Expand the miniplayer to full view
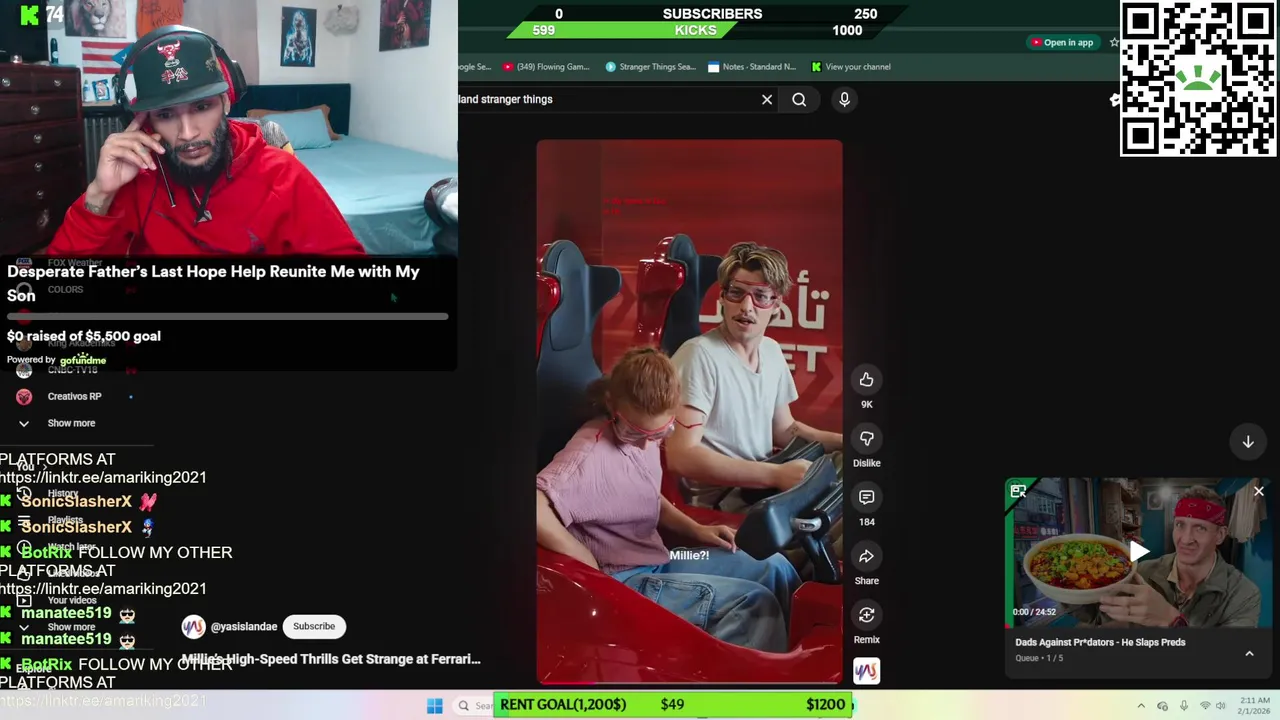 (1018, 491)
